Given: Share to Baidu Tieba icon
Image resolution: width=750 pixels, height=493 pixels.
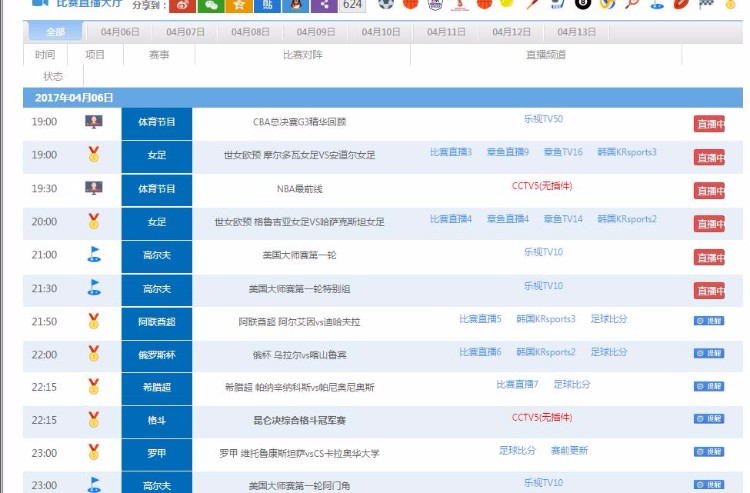Looking at the screenshot, I should pos(267,5).
